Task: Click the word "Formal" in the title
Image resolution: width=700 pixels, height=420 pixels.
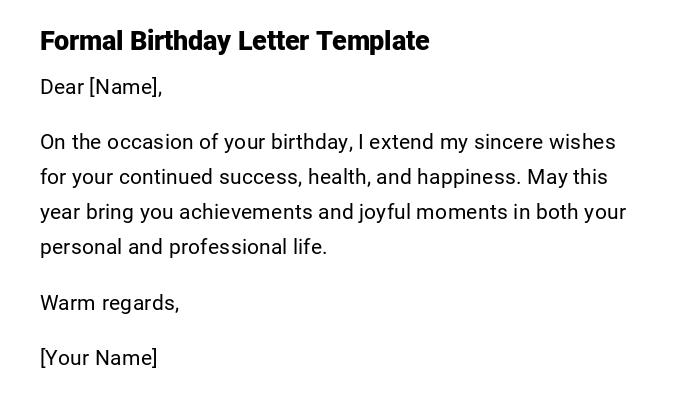Action: pos(82,41)
